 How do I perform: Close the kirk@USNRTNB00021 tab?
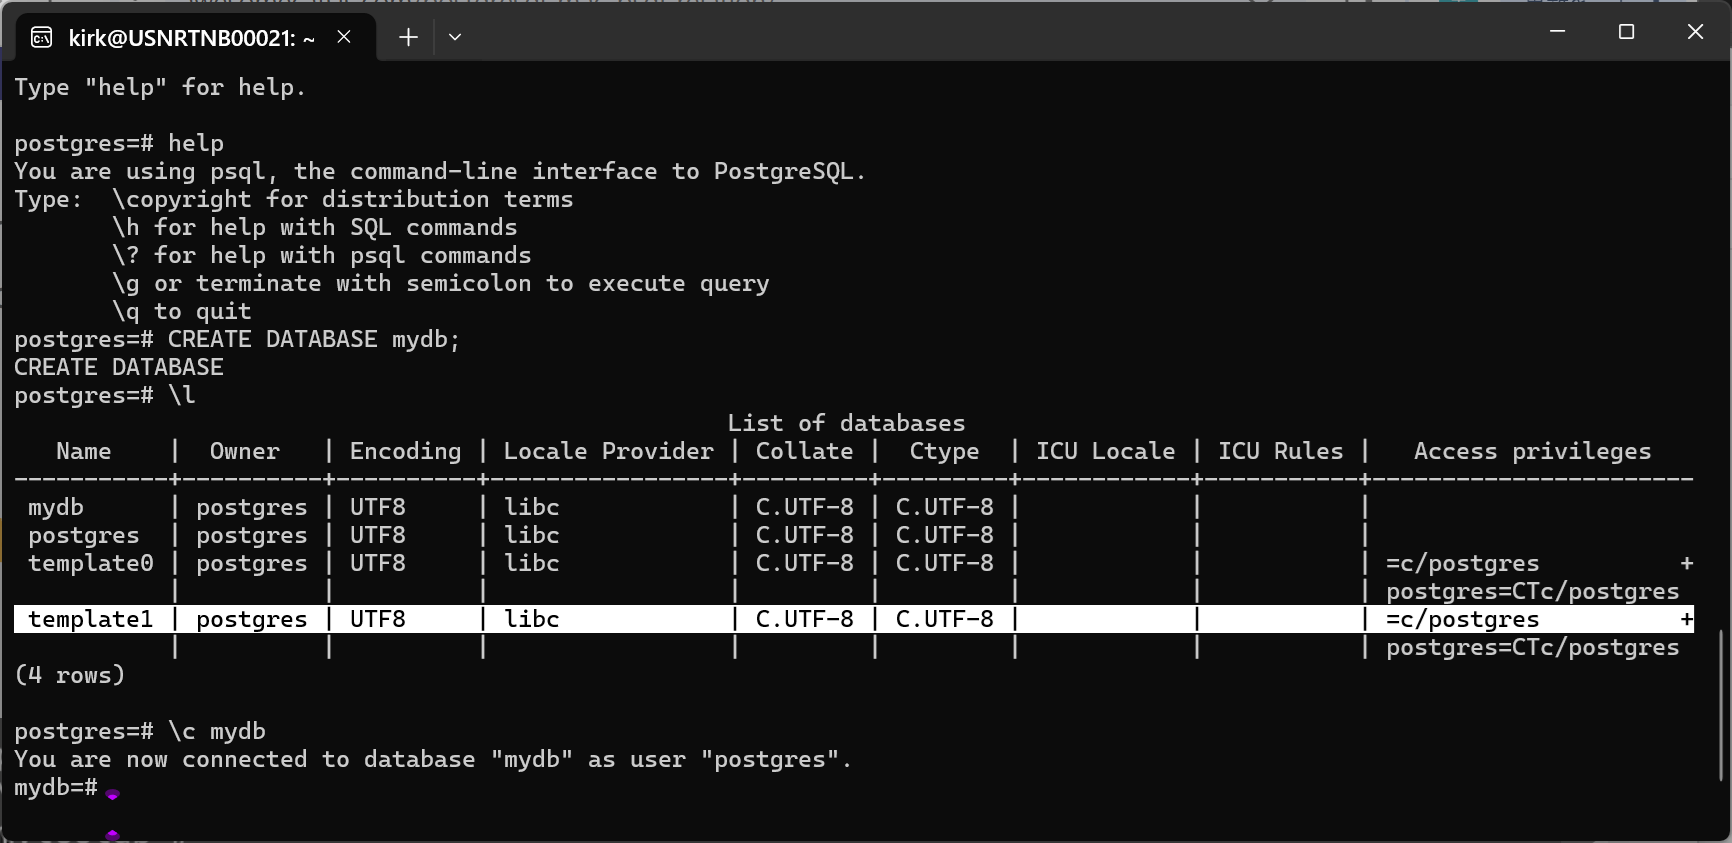(x=344, y=37)
